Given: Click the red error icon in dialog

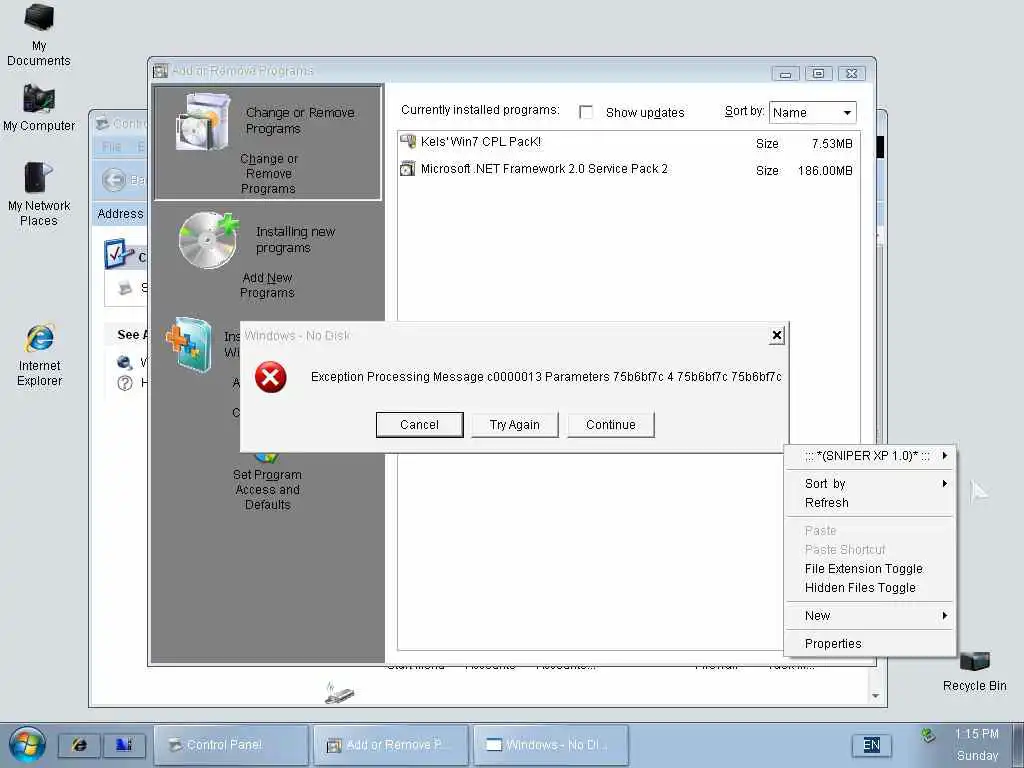Looking at the screenshot, I should (270, 377).
